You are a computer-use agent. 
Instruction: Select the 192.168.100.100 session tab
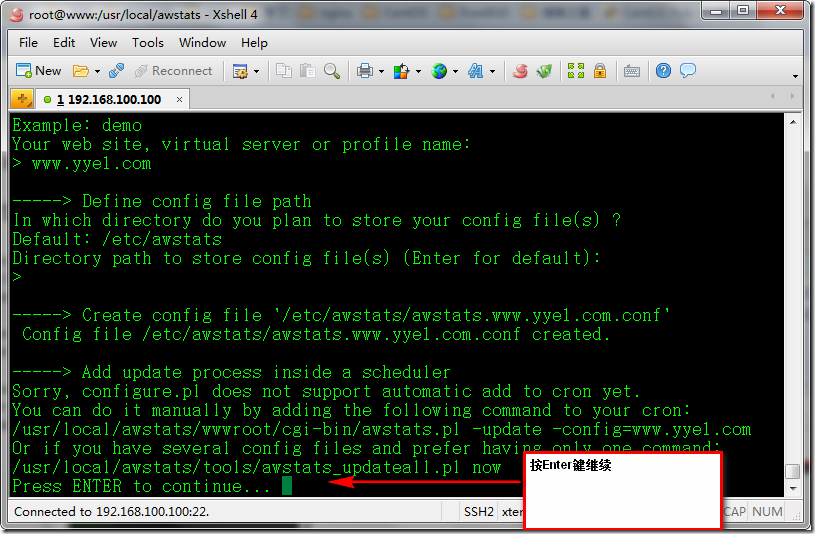(109, 99)
